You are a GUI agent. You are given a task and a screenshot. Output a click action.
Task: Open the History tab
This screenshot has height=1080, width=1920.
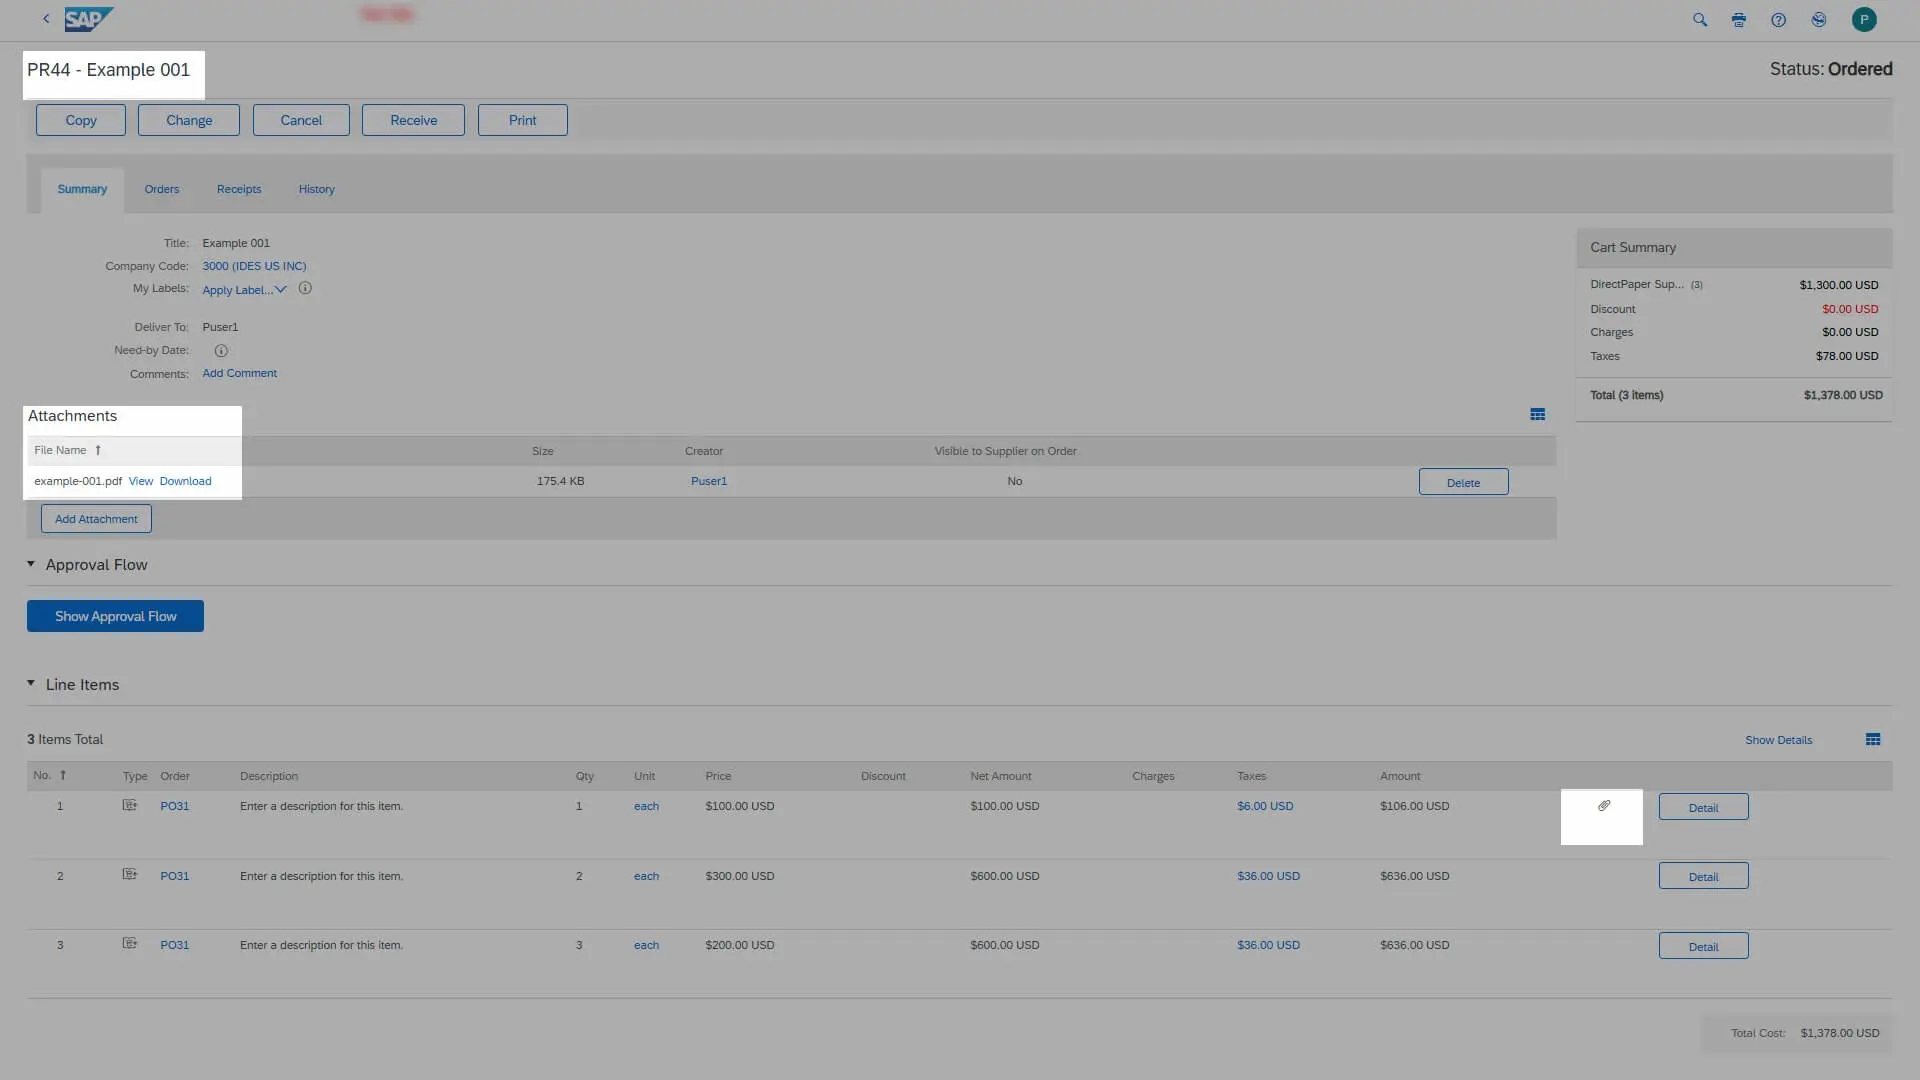[x=316, y=190]
